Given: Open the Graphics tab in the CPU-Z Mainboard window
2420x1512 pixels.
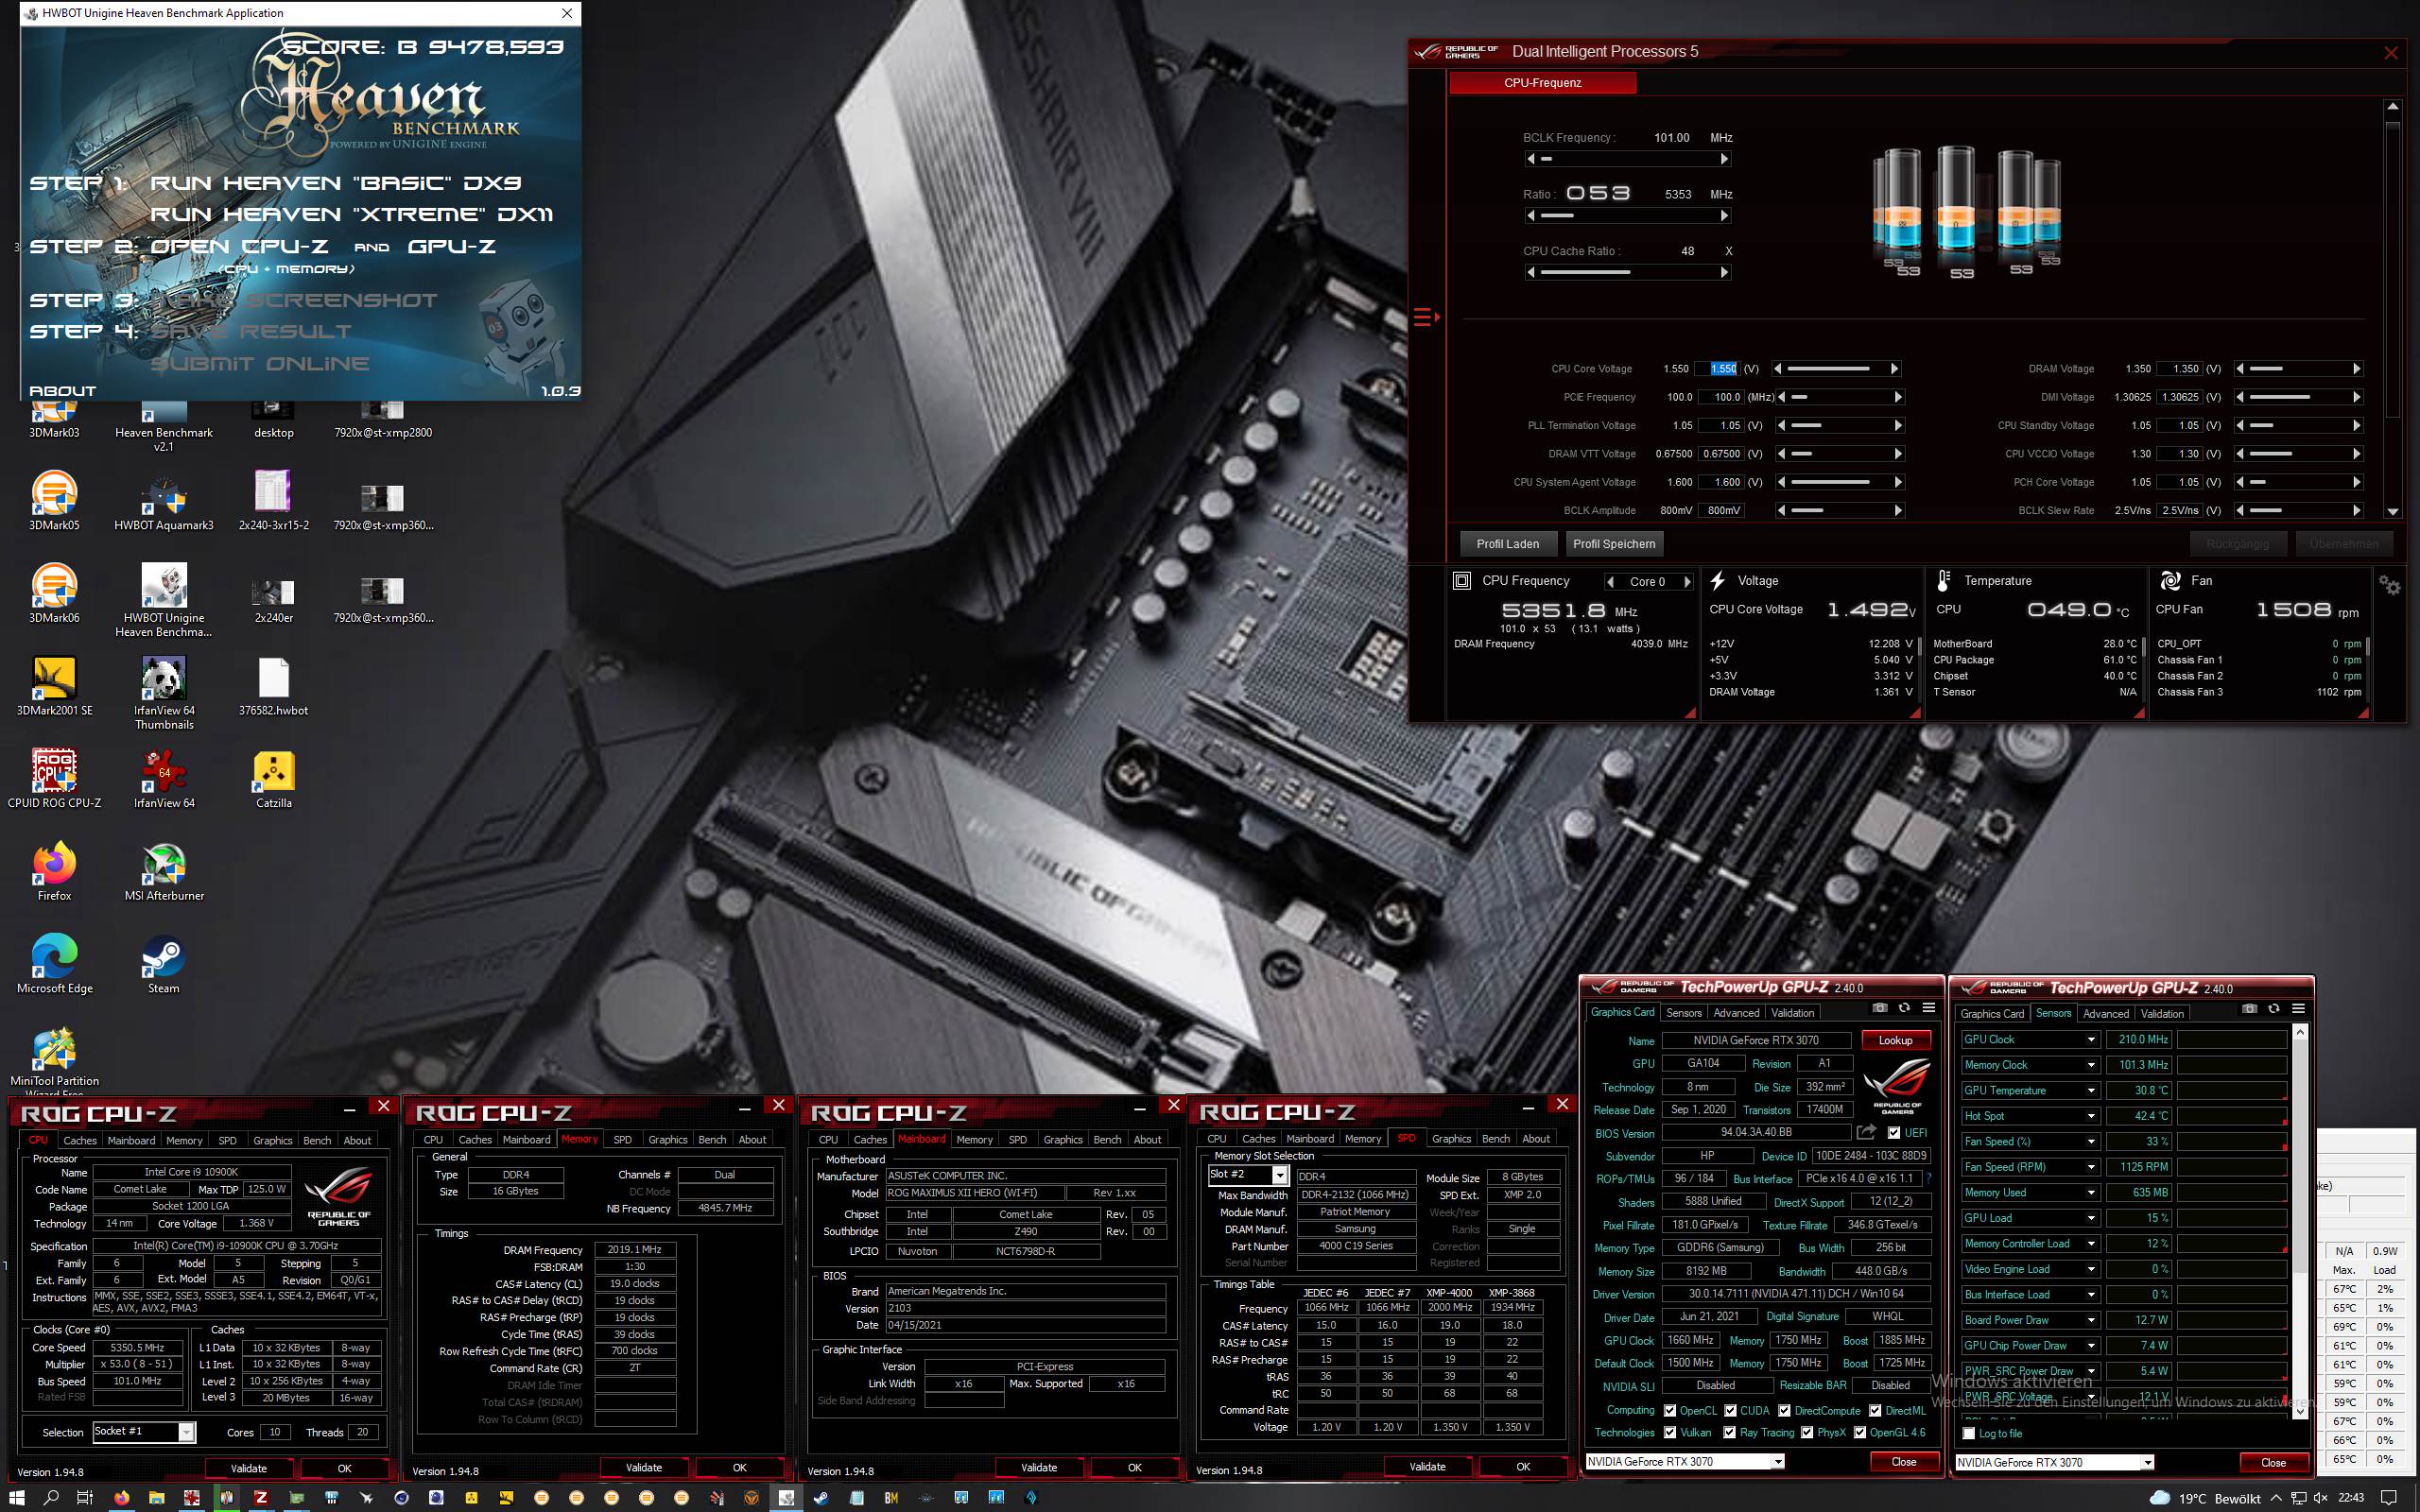Looking at the screenshot, I should (1063, 1140).
